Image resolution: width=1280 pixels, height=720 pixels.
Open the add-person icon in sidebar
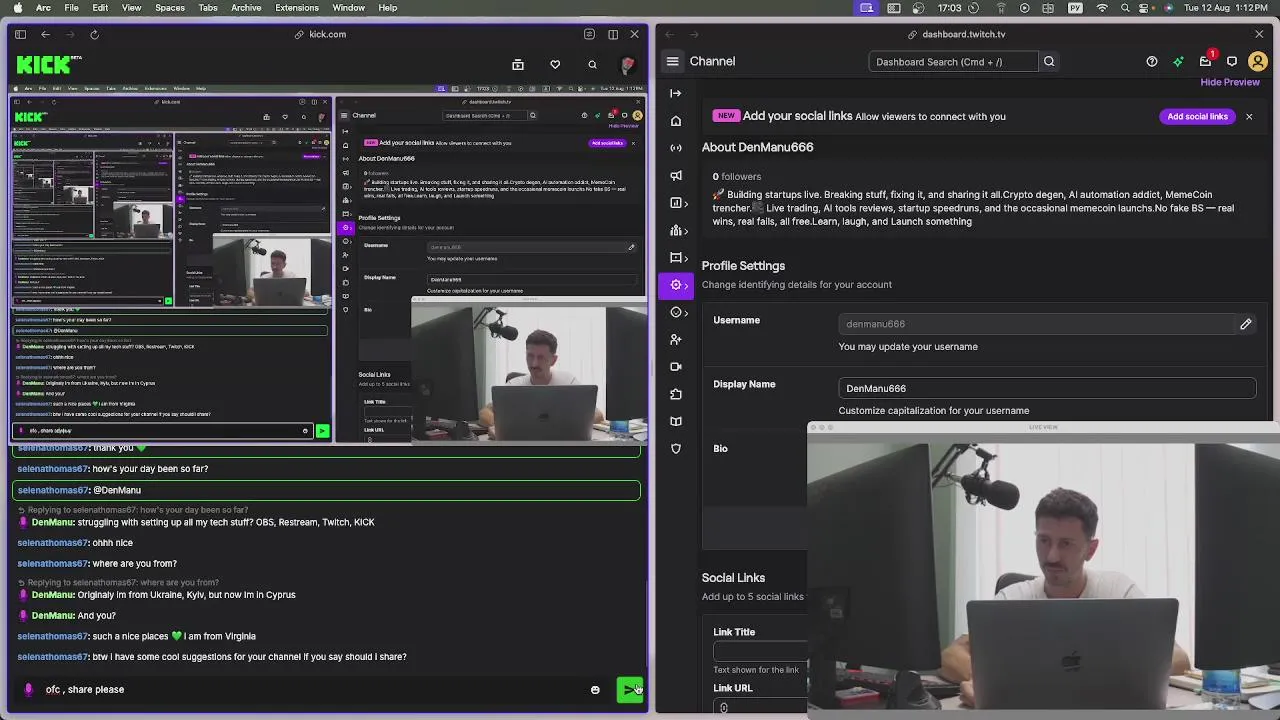[676, 340]
